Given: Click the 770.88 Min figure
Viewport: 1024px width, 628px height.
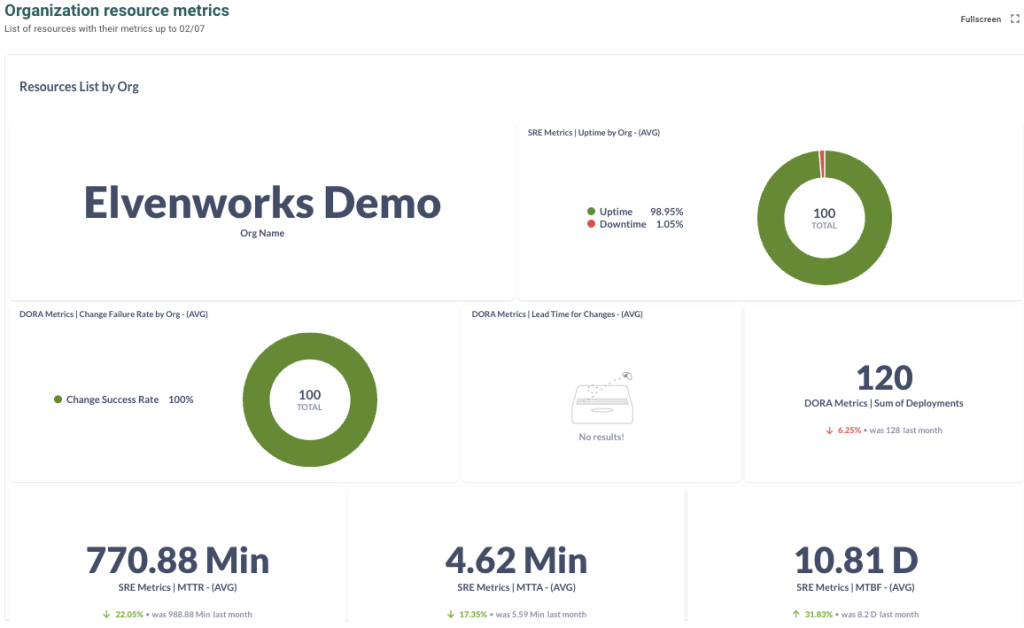Looking at the screenshot, I should tap(178, 560).
